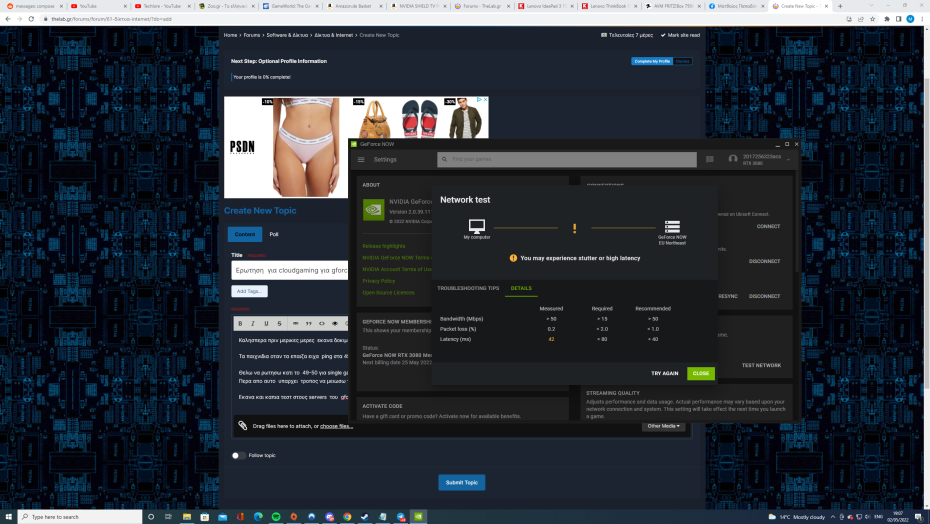This screenshot has width=930, height=524.
Task: Click the My computer icon in Network test
Action: point(476,226)
